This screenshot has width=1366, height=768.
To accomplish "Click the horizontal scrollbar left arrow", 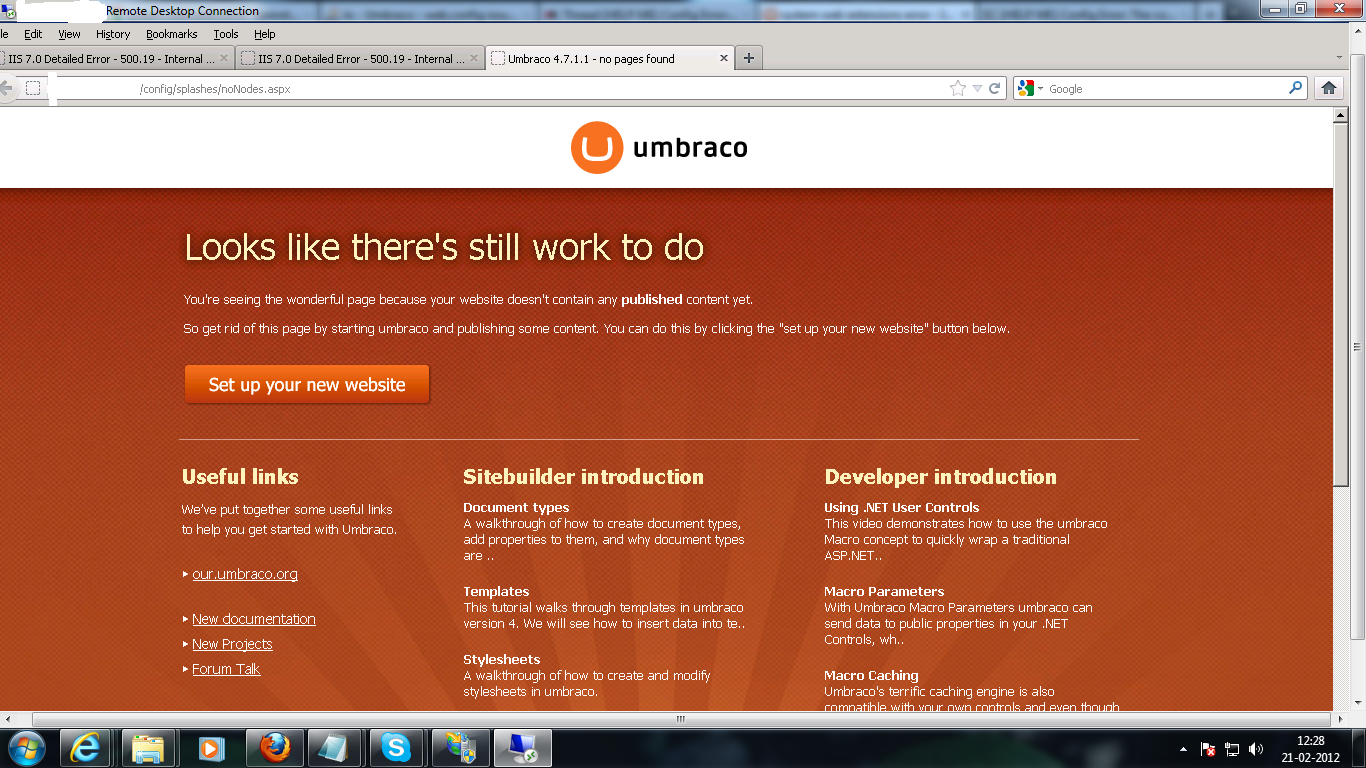I will pos(8,719).
